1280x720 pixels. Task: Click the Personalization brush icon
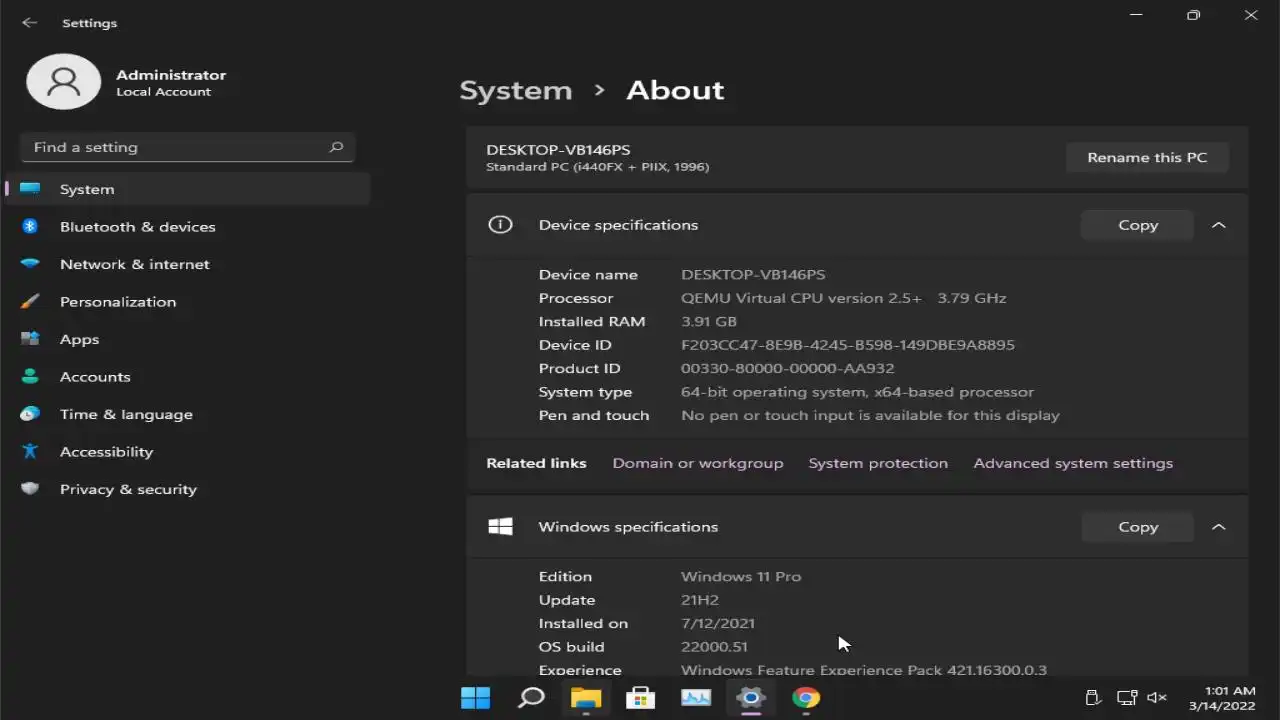(x=30, y=301)
